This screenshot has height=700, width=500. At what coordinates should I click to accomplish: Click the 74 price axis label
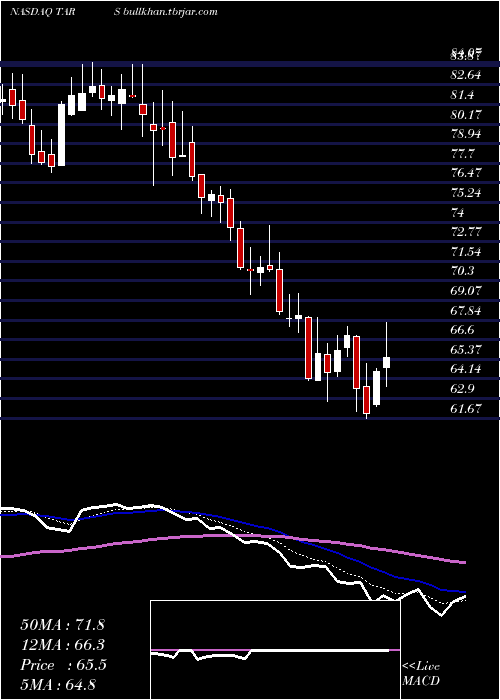pos(458,212)
